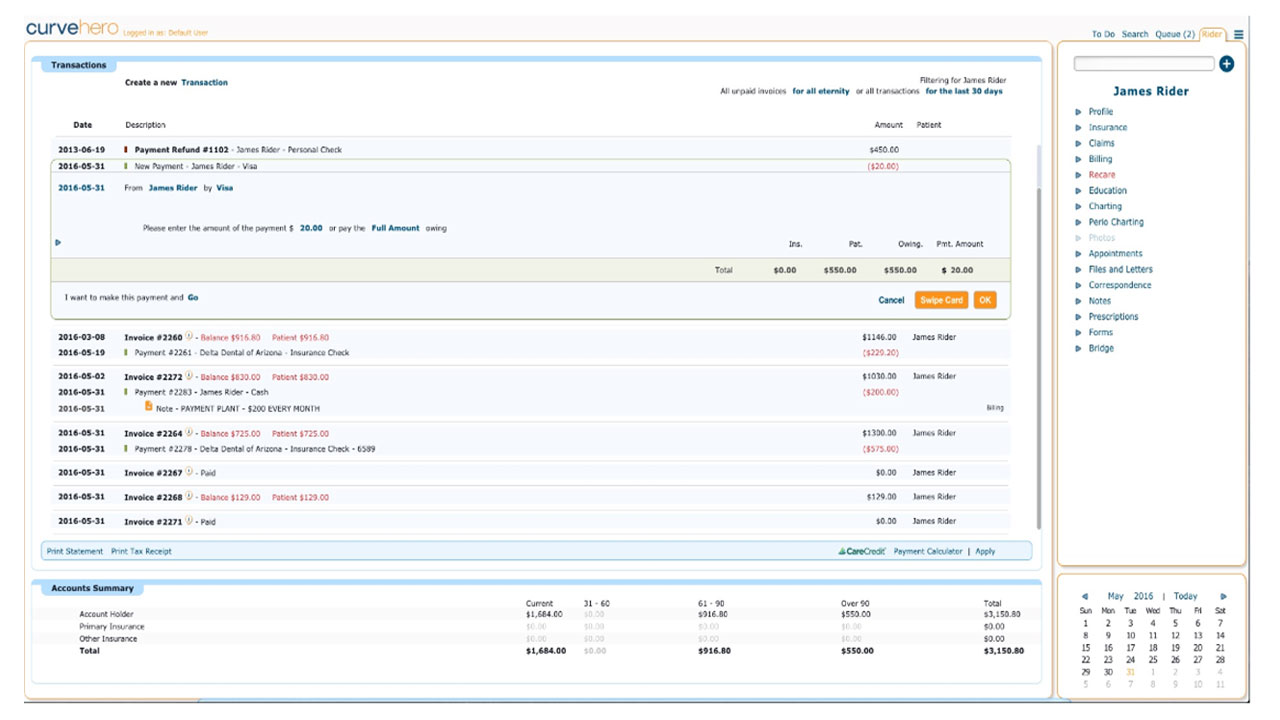Filter invoices for all eternity
Image resolution: width=1280 pixels, height=720 pixels.
[821, 91]
